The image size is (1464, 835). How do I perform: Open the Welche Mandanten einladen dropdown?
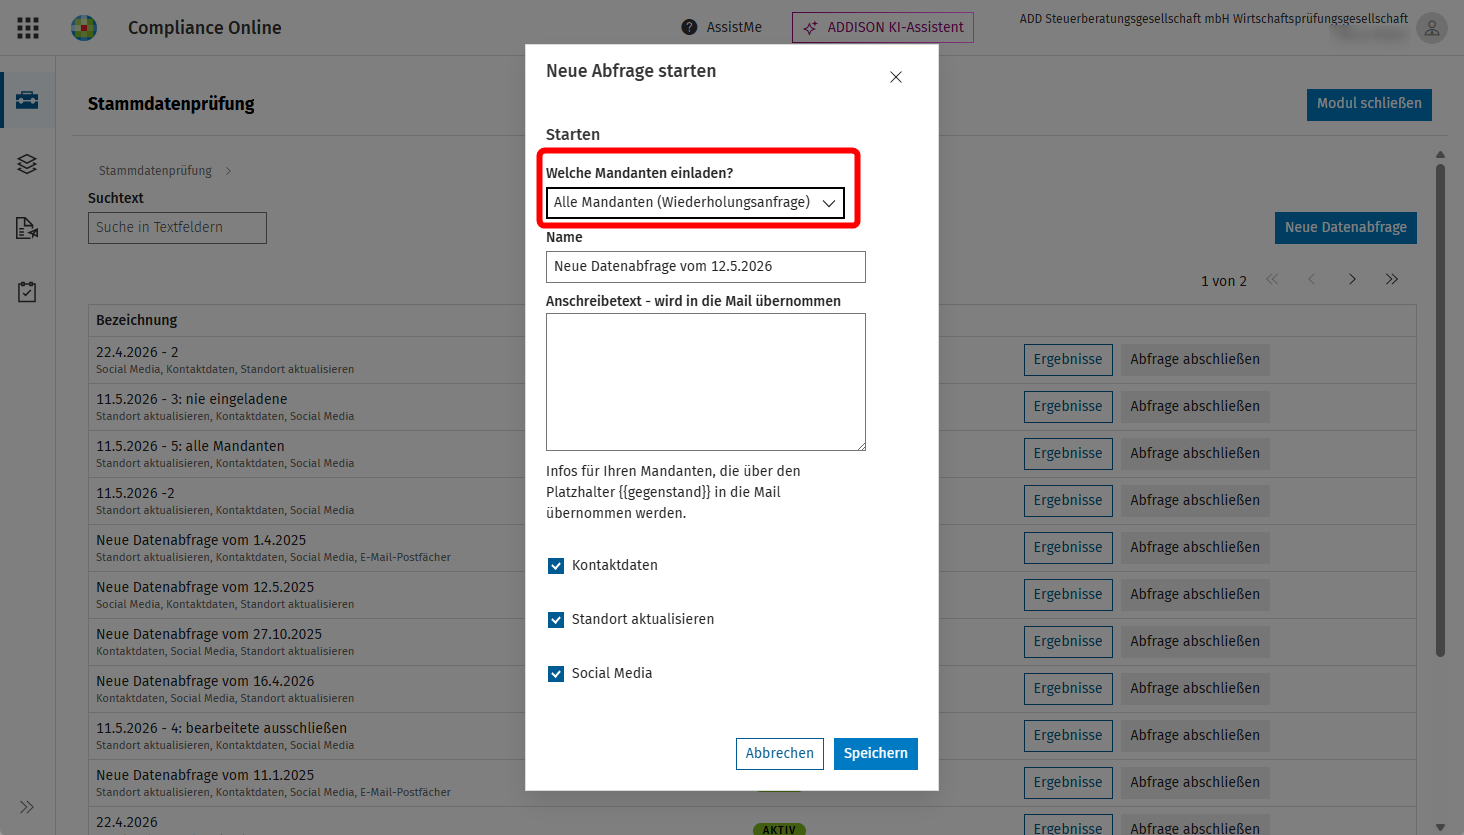pos(695,203)
